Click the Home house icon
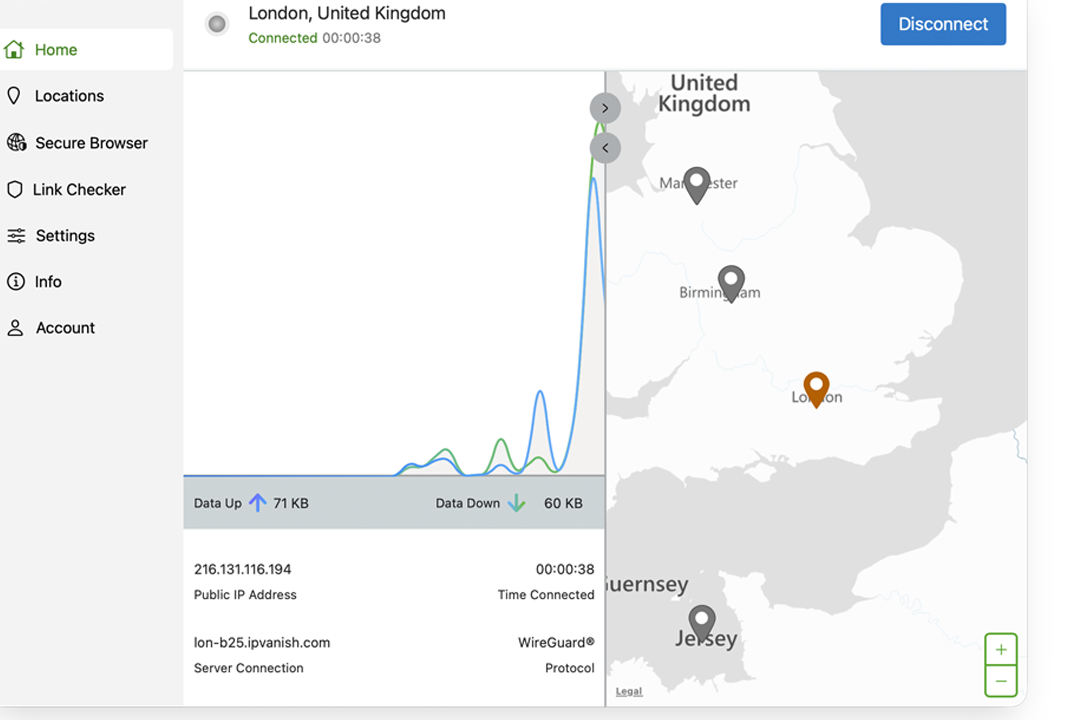1080x720 pixels. (x=14, y=49)
